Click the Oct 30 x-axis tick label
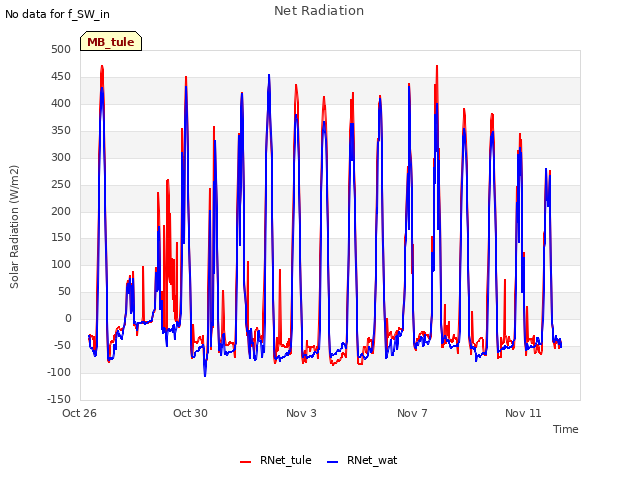Image resolution: width=640 pixels, height=480 pixels. pyautogui.click(x=190, y=413)
